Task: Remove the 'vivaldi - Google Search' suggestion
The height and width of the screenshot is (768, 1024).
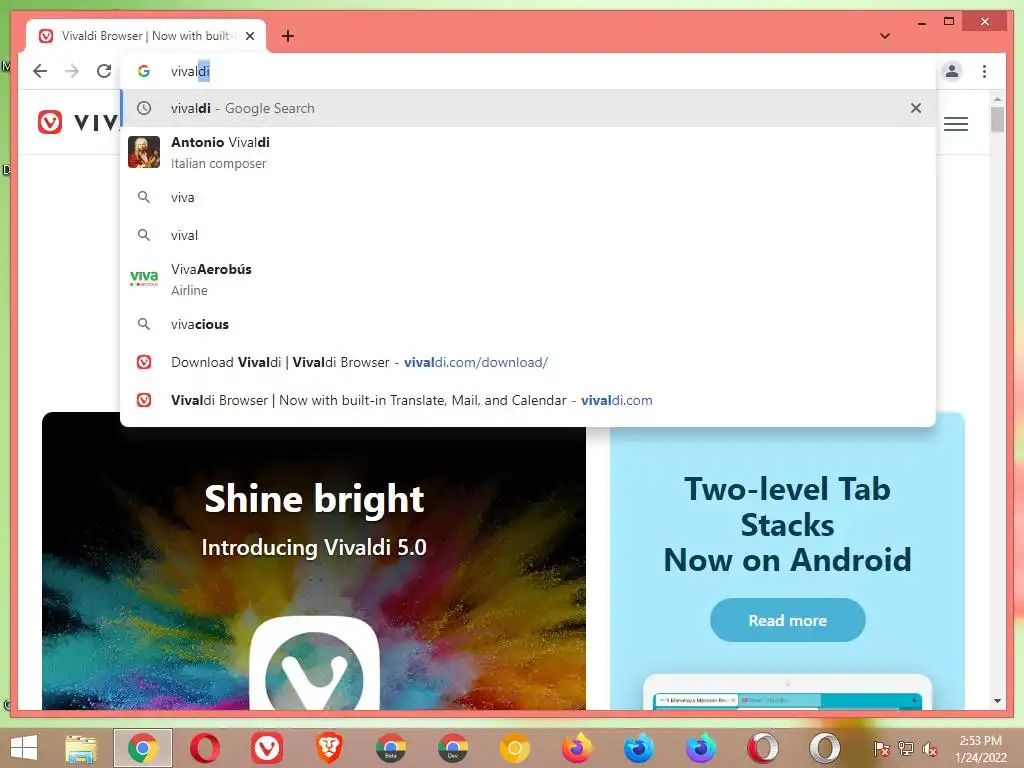Action: pyautogui.click(x=916, y=108)
